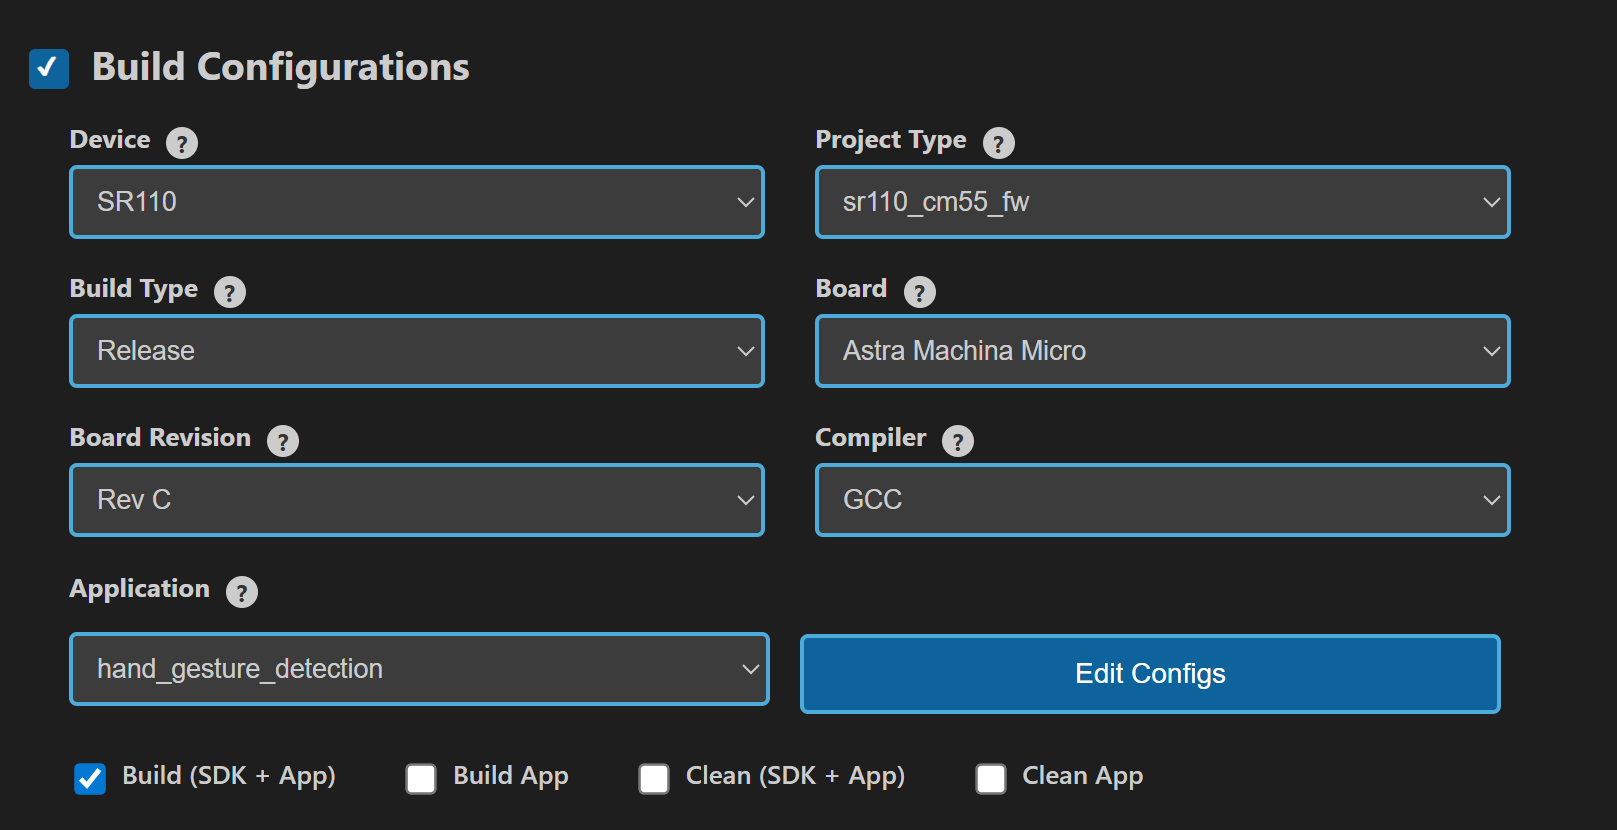Click the Edit Configs button
The height and width of the screenshot is (830, 1617).
[1150, 674]
